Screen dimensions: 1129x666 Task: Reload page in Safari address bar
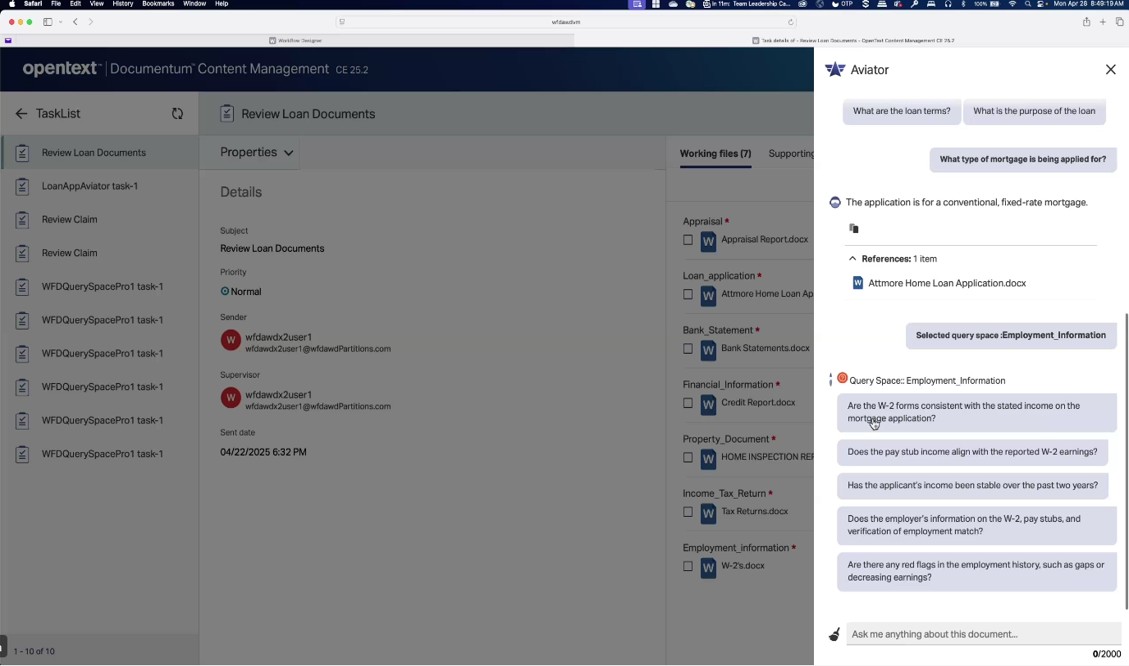(x=791, y=22)
